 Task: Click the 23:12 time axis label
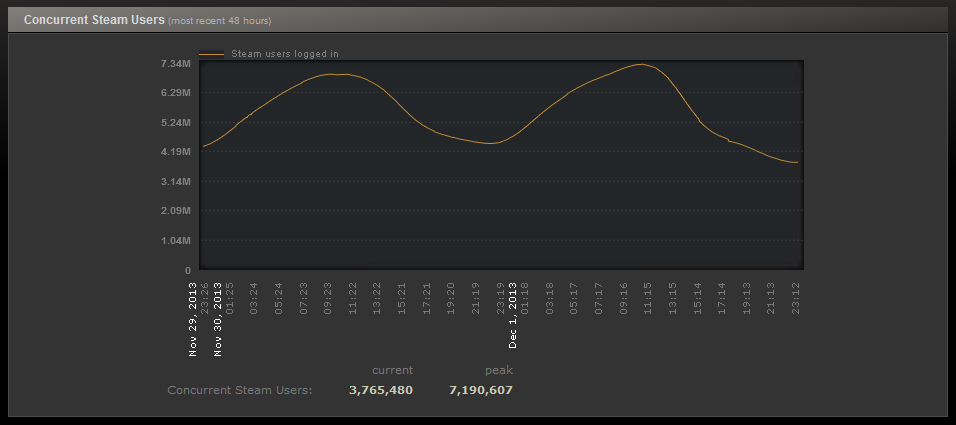pyautogui.click(x=796, y=297)
